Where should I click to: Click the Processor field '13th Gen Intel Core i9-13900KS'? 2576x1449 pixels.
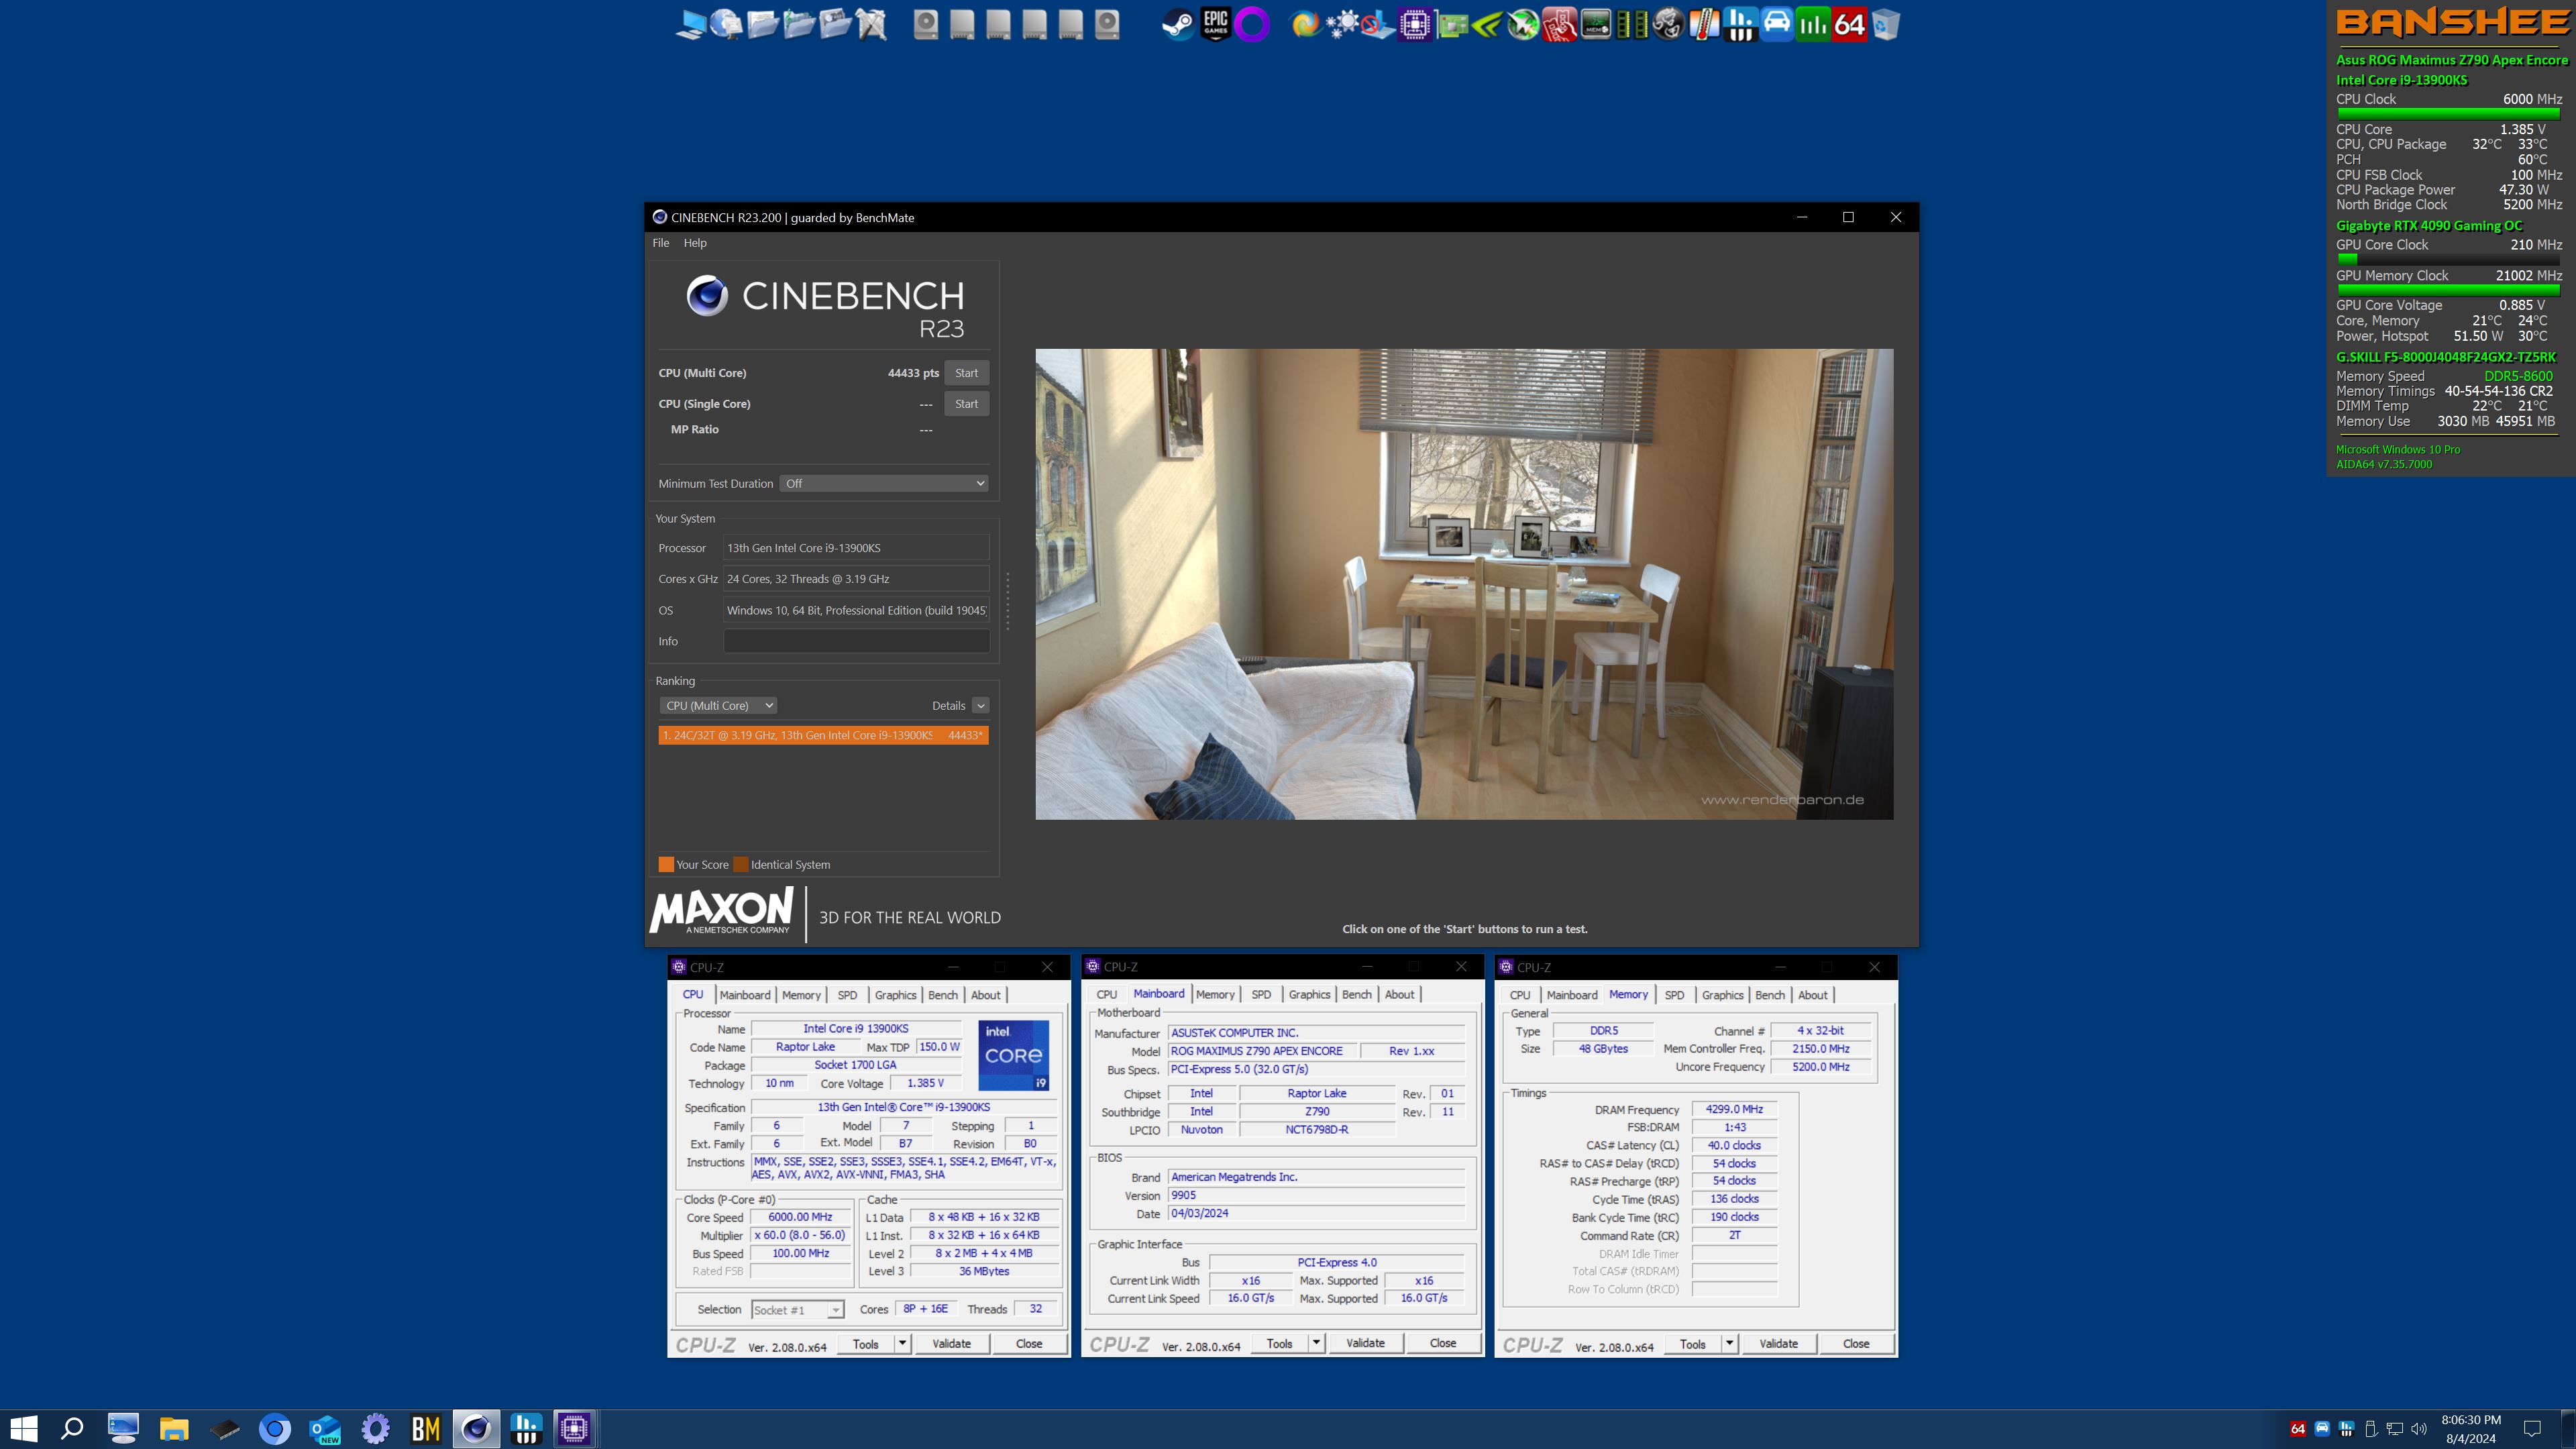[x=856, y=548]
